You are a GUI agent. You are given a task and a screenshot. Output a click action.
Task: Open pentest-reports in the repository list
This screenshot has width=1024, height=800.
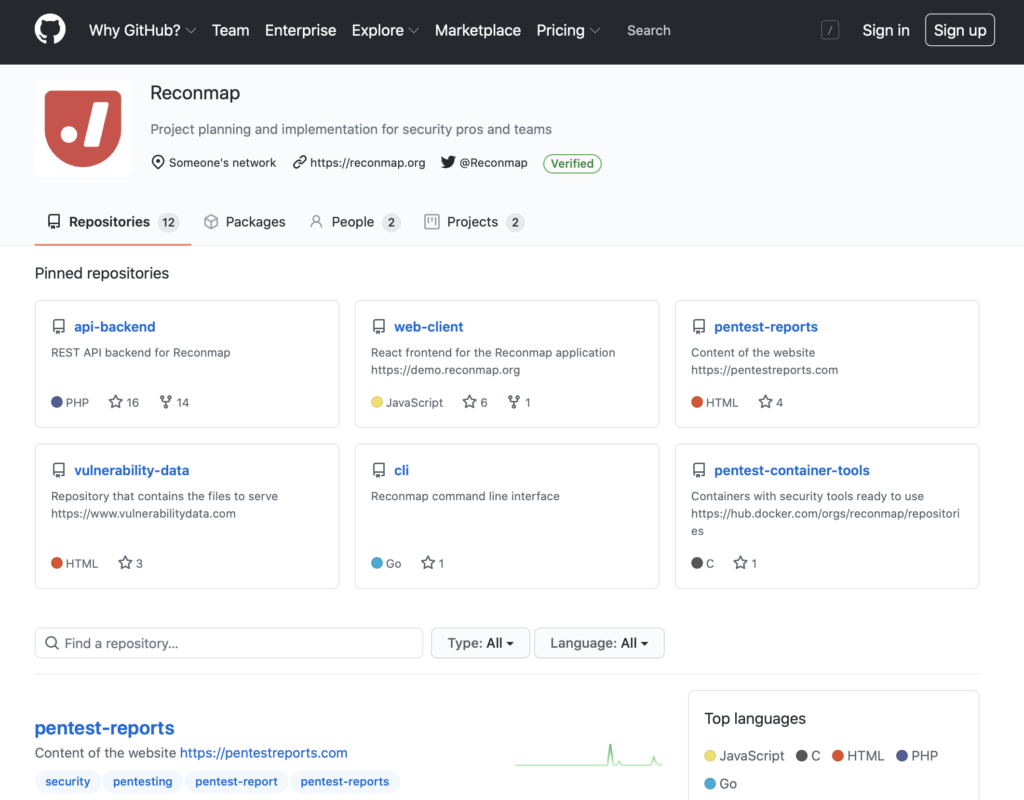[104, 728]
